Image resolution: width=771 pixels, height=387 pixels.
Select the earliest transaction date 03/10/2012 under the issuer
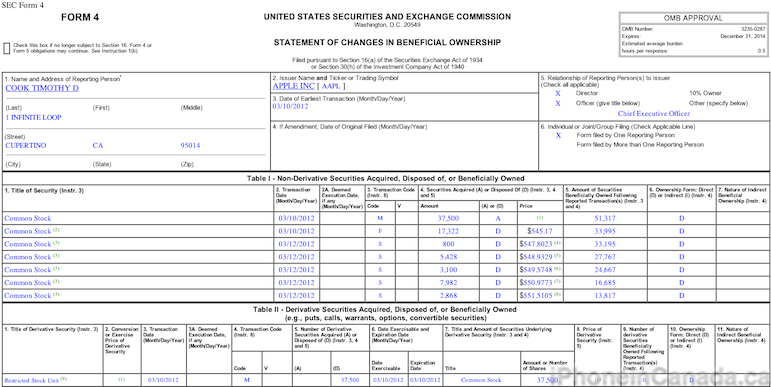coord(290,106)
